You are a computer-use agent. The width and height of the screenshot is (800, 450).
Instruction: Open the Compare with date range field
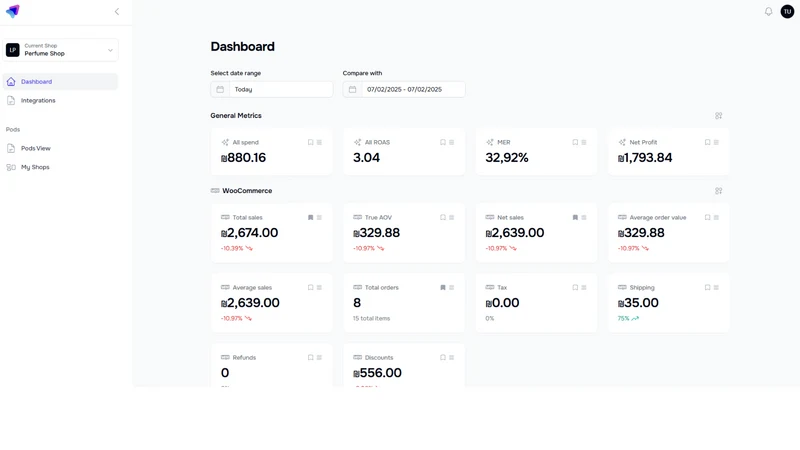click(404, 89)
